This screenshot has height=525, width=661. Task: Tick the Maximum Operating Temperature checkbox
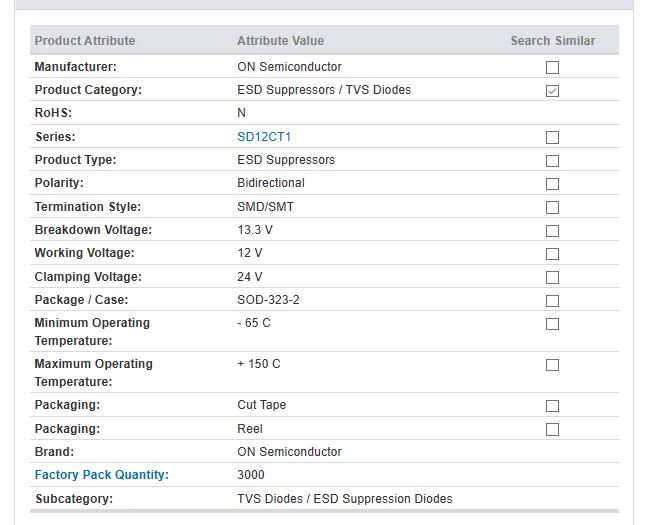coord(552,365)
